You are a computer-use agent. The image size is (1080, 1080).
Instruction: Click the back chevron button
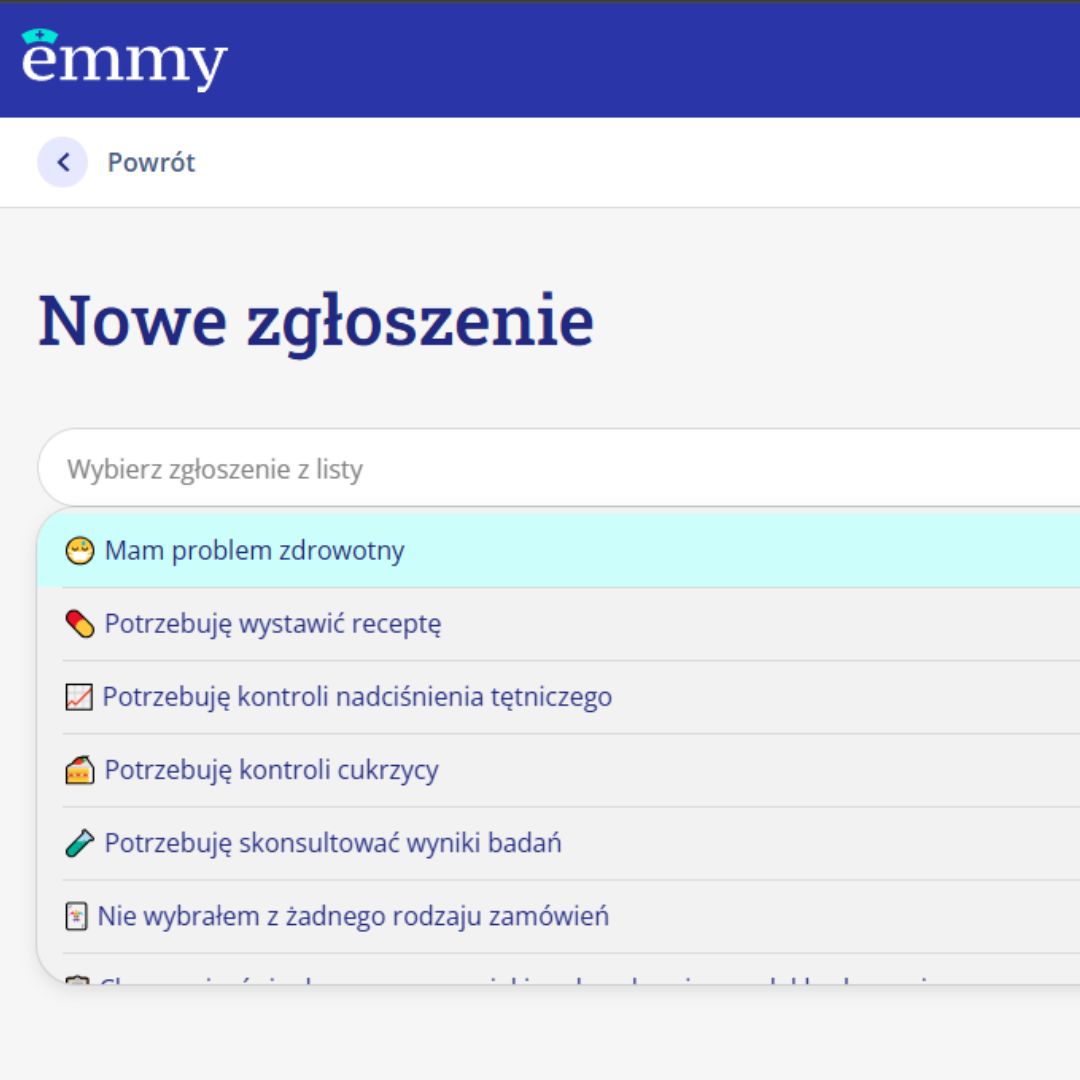(63, 162)
